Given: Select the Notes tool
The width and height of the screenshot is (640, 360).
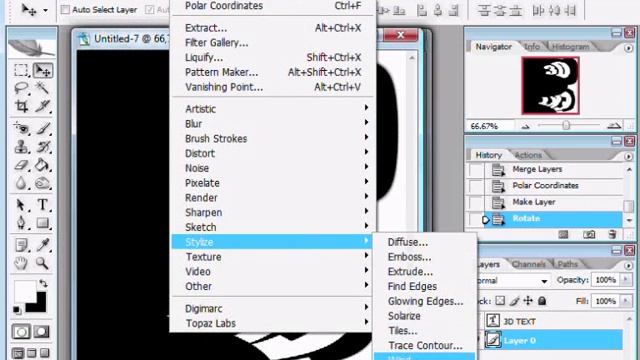Looking at the screenshot, I should (21, 245).
